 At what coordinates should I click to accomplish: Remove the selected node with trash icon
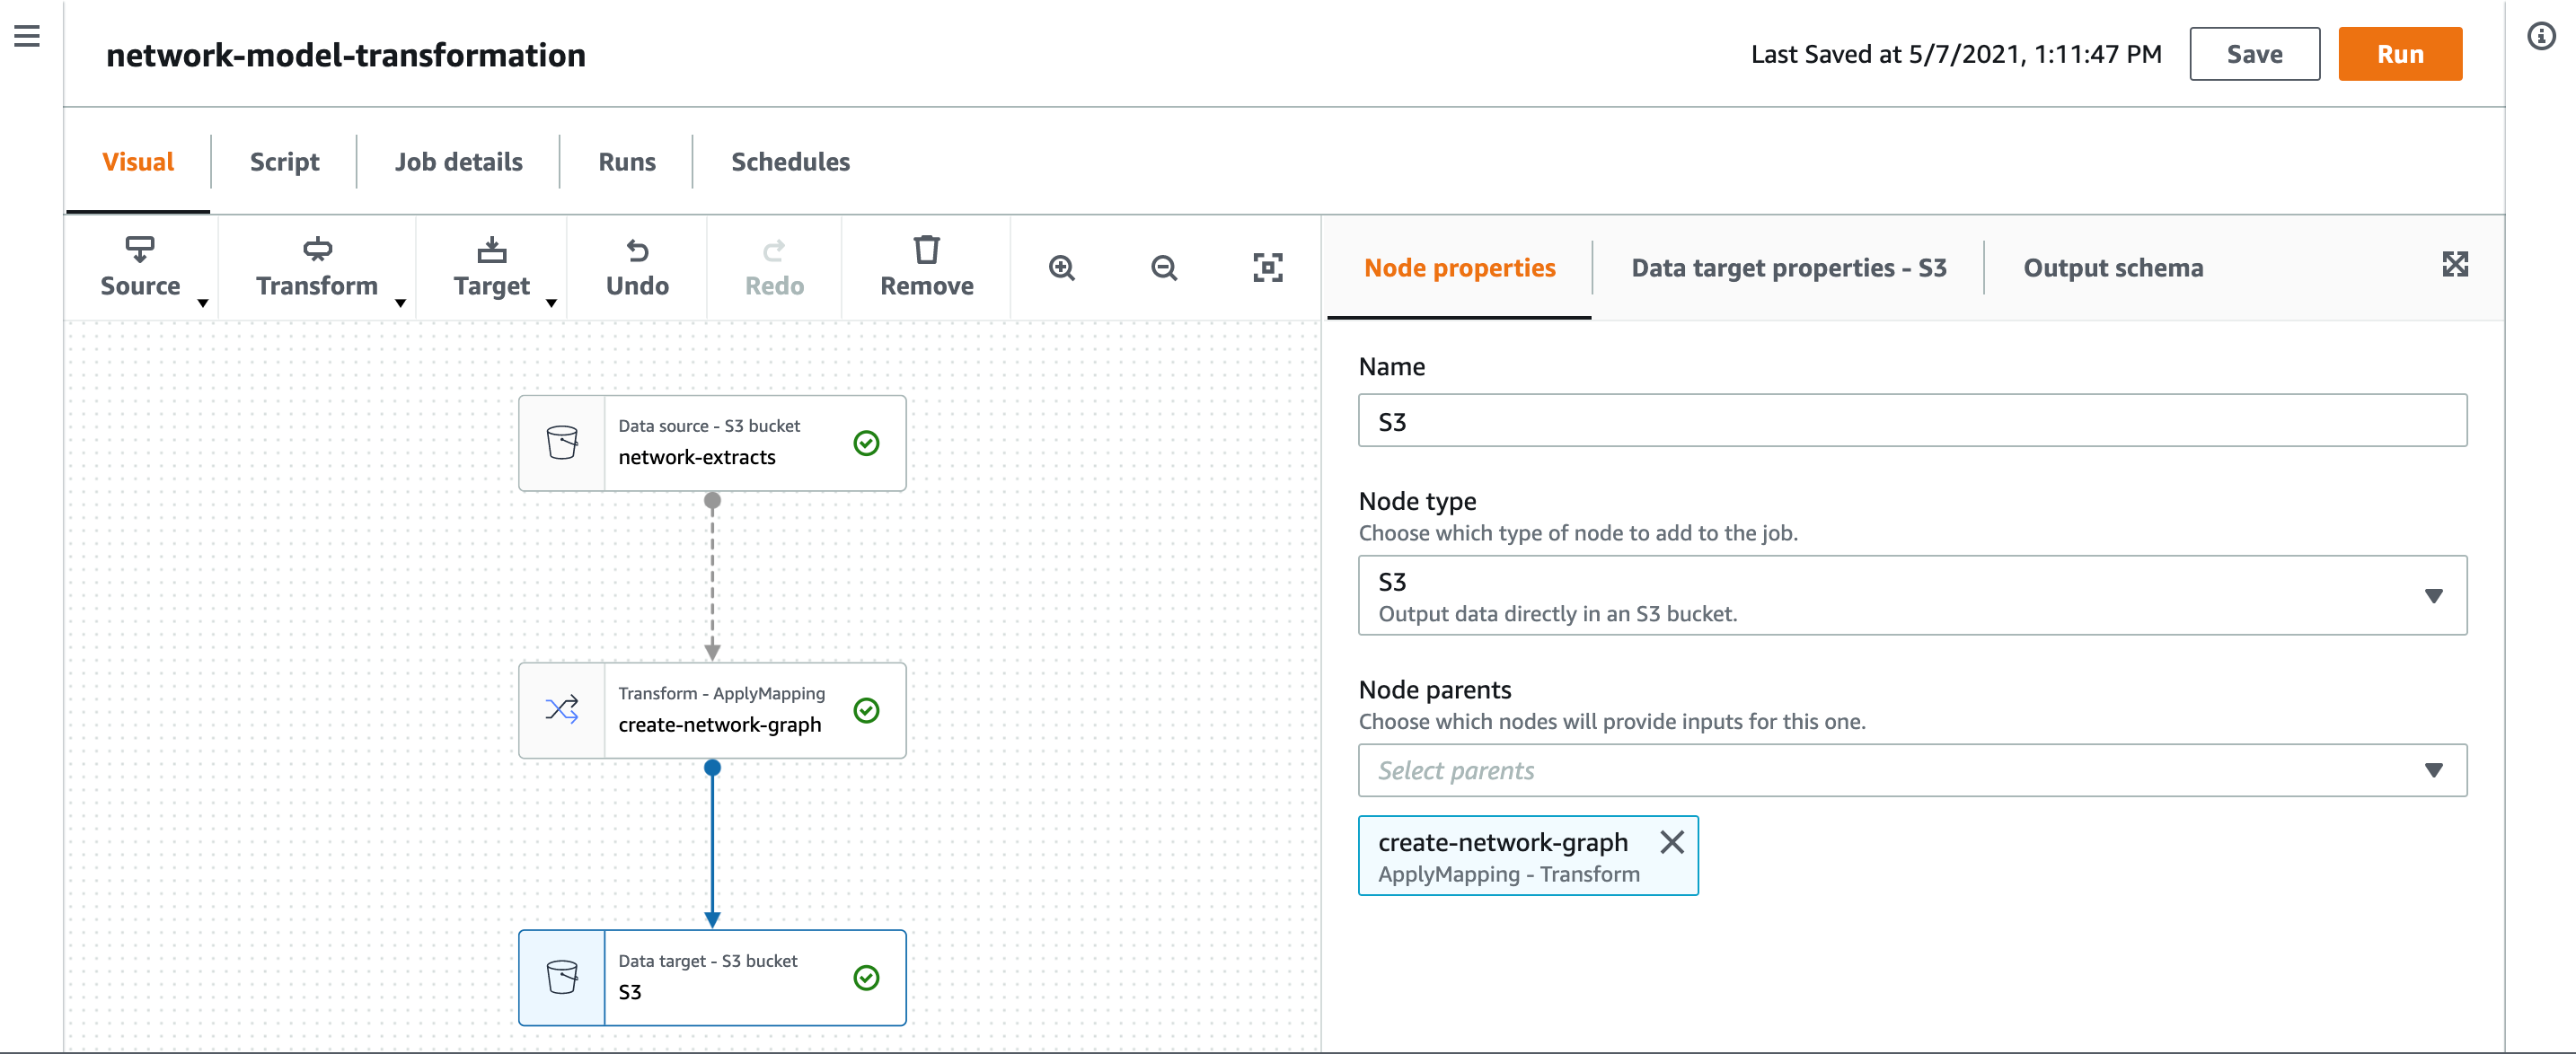point(926,267)
